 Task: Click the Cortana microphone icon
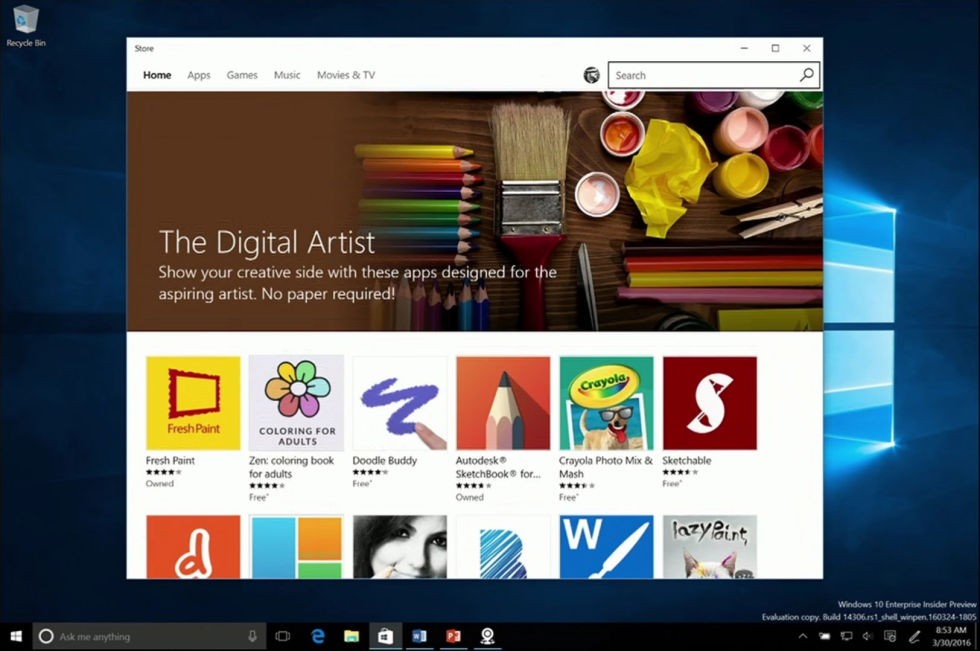(x=252, y=636)
